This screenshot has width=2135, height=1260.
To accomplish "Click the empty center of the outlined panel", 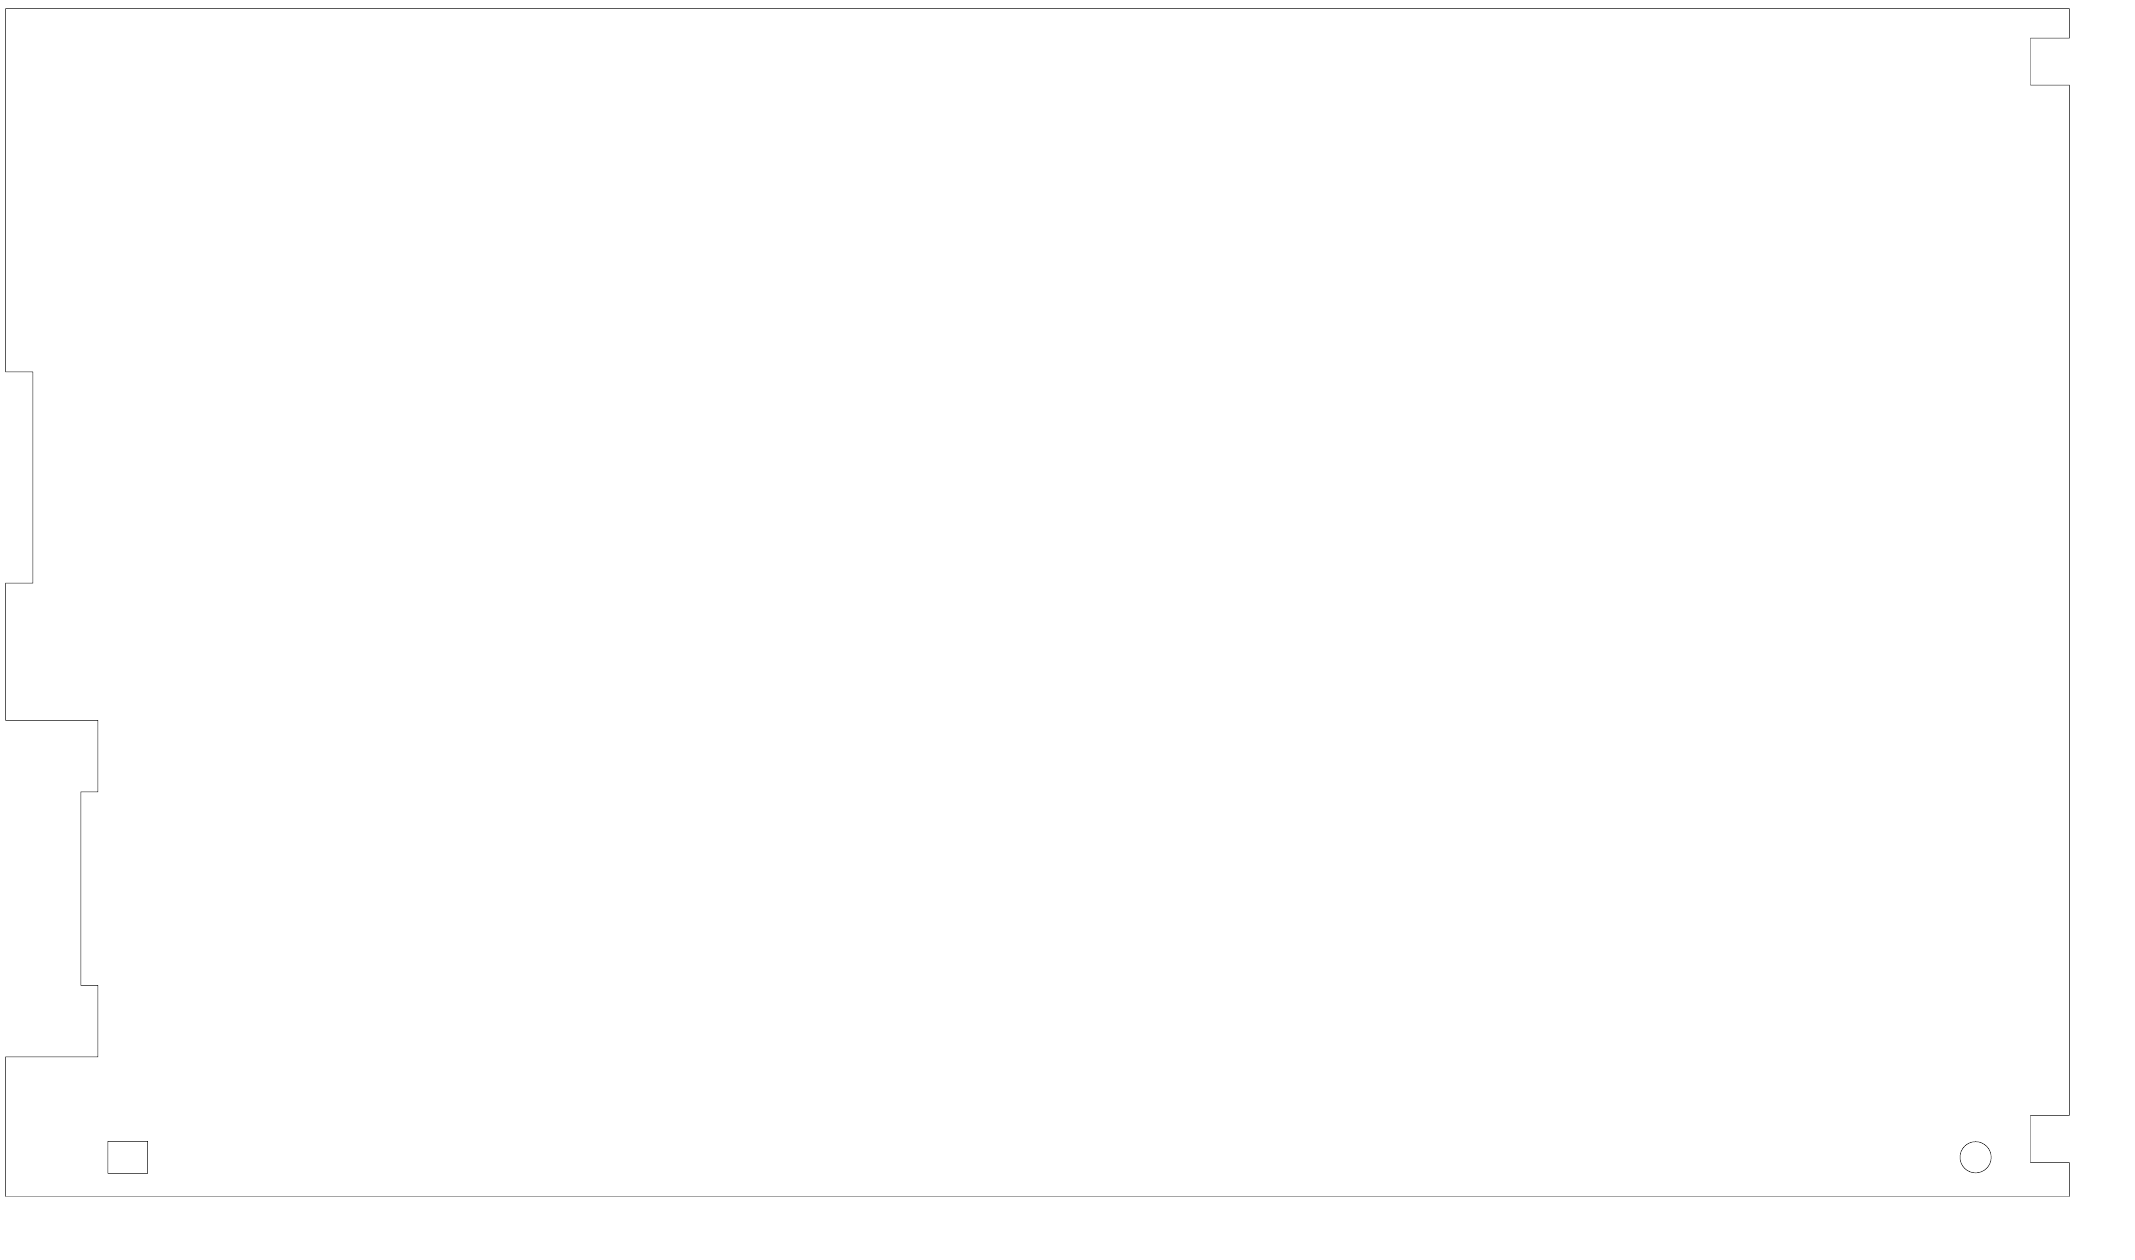I will pos(1037,602).
